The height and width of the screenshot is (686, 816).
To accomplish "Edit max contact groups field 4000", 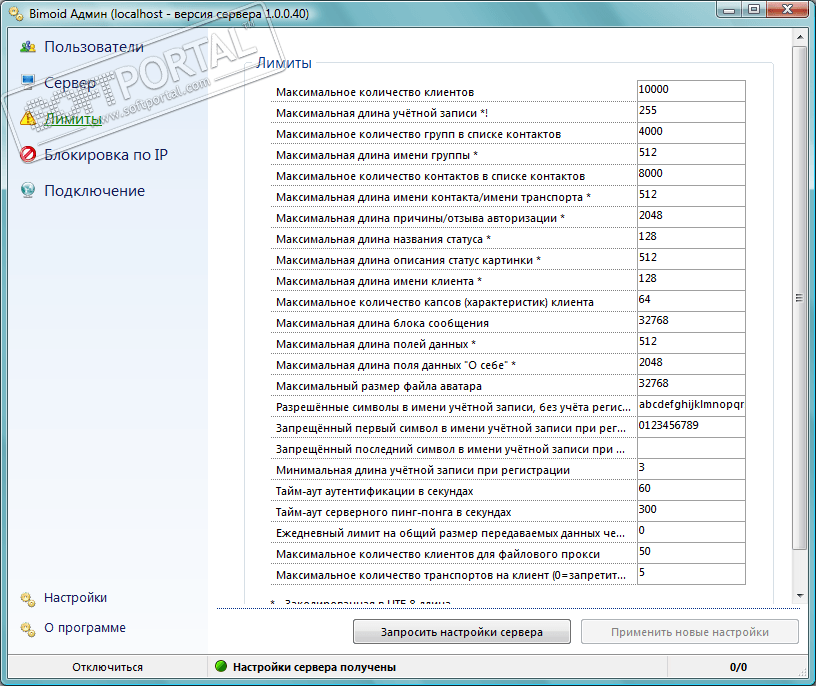I will (691, 133).
